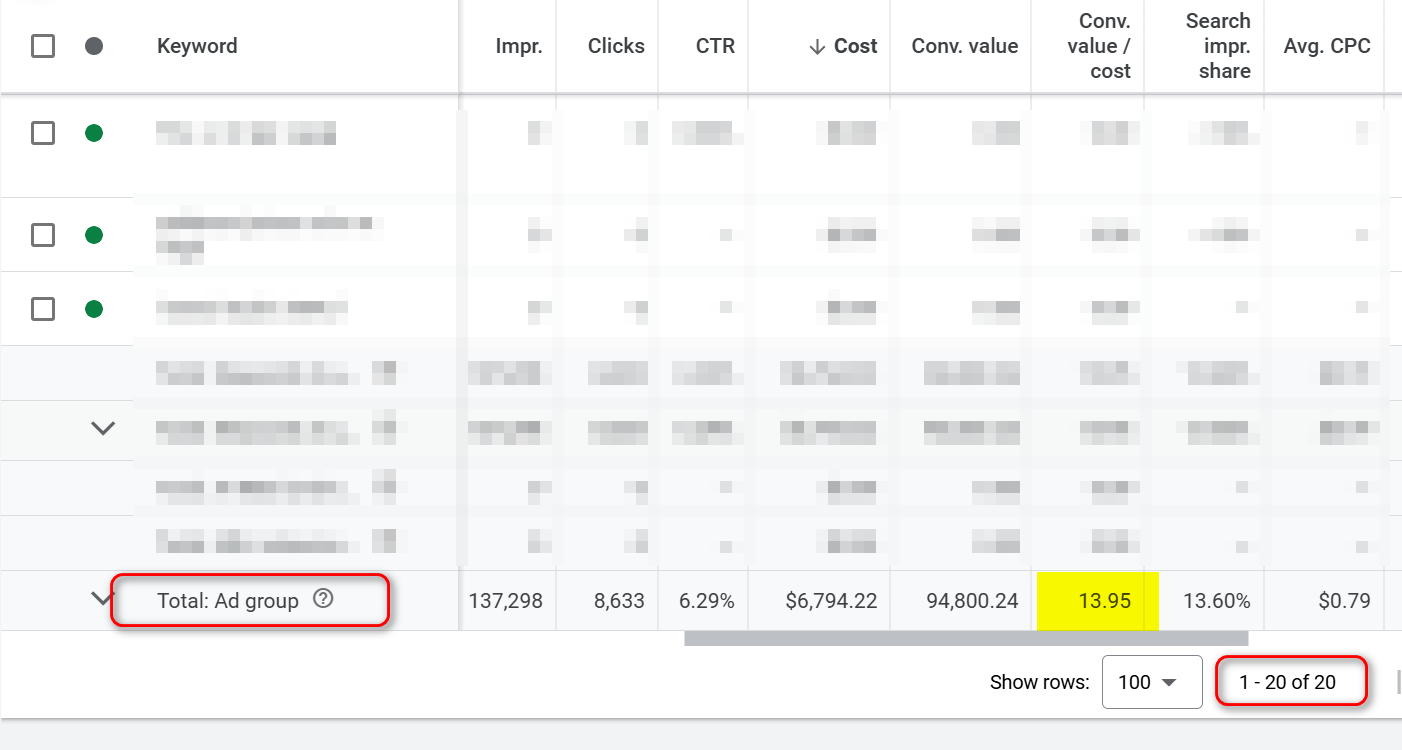1402x750 pixels.
Task: Select the second keyword row's checkbox
Action: click(x=43, y=235)
